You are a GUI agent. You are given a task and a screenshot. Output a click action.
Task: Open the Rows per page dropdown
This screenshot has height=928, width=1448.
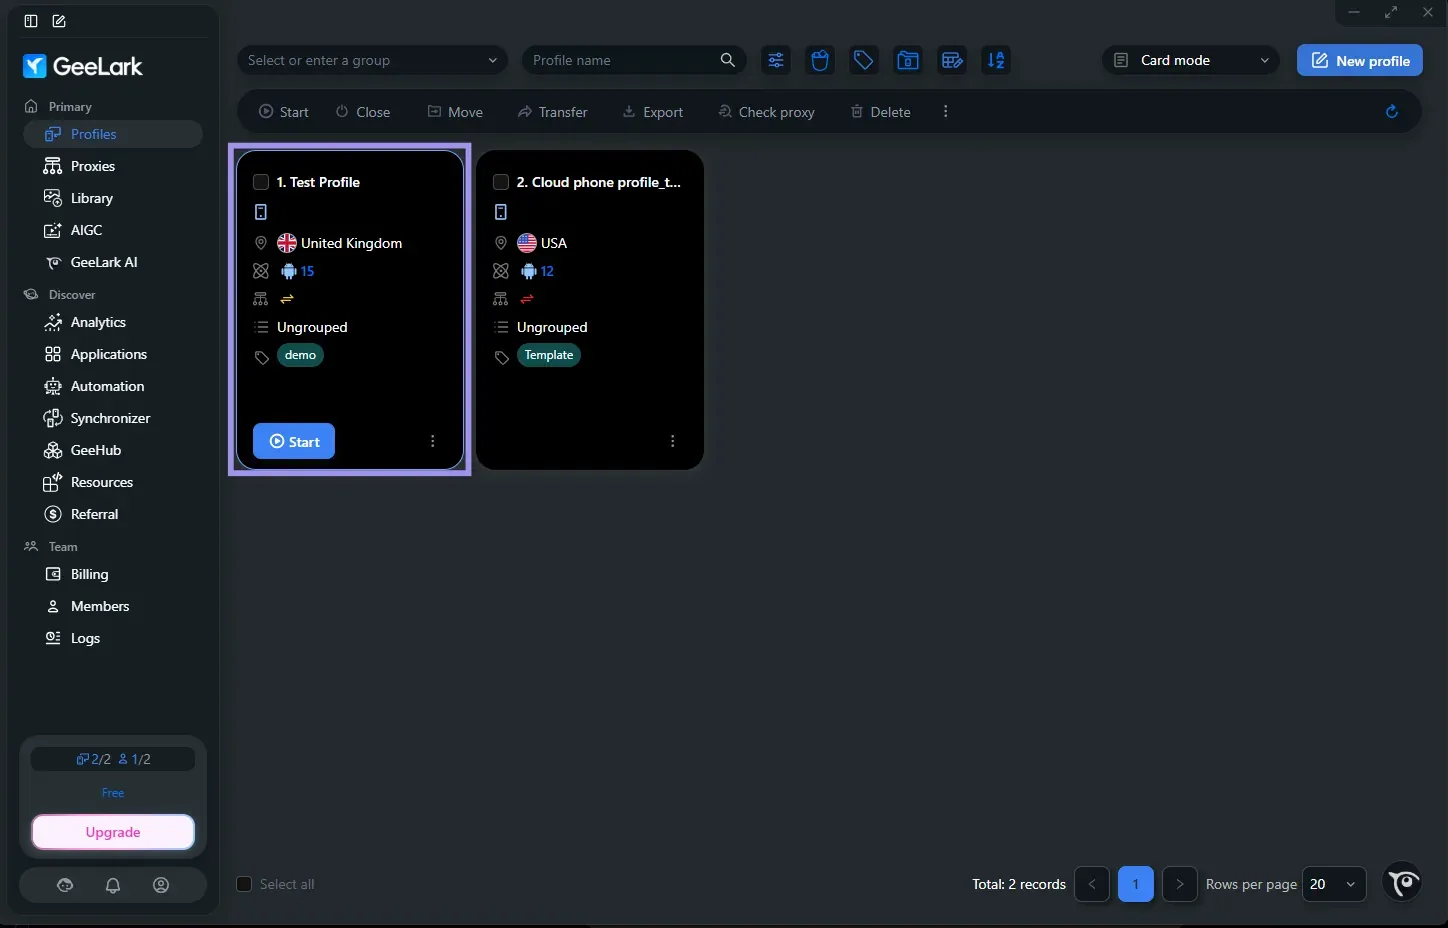coord(1334,884)
